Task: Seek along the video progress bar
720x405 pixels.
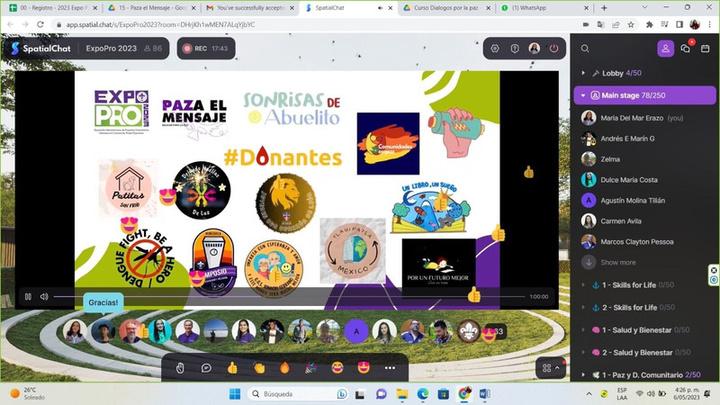Action: [x=289, y=297]
